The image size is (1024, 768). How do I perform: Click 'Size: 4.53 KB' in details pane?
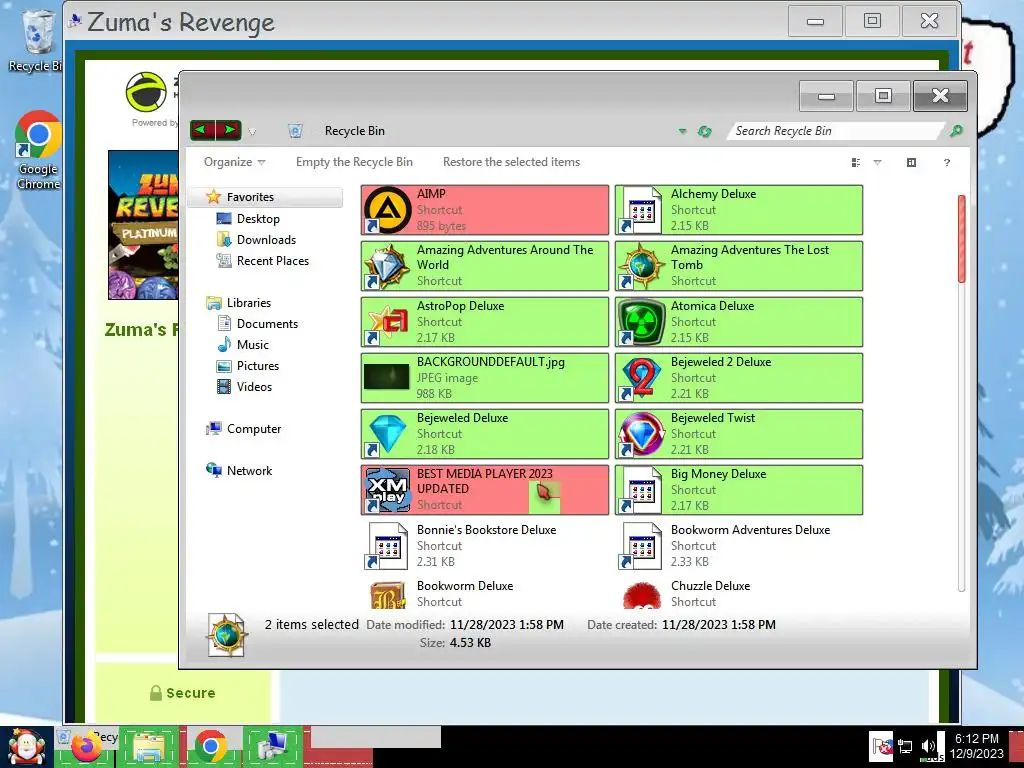pyautogui.click(x=455, y=643)
